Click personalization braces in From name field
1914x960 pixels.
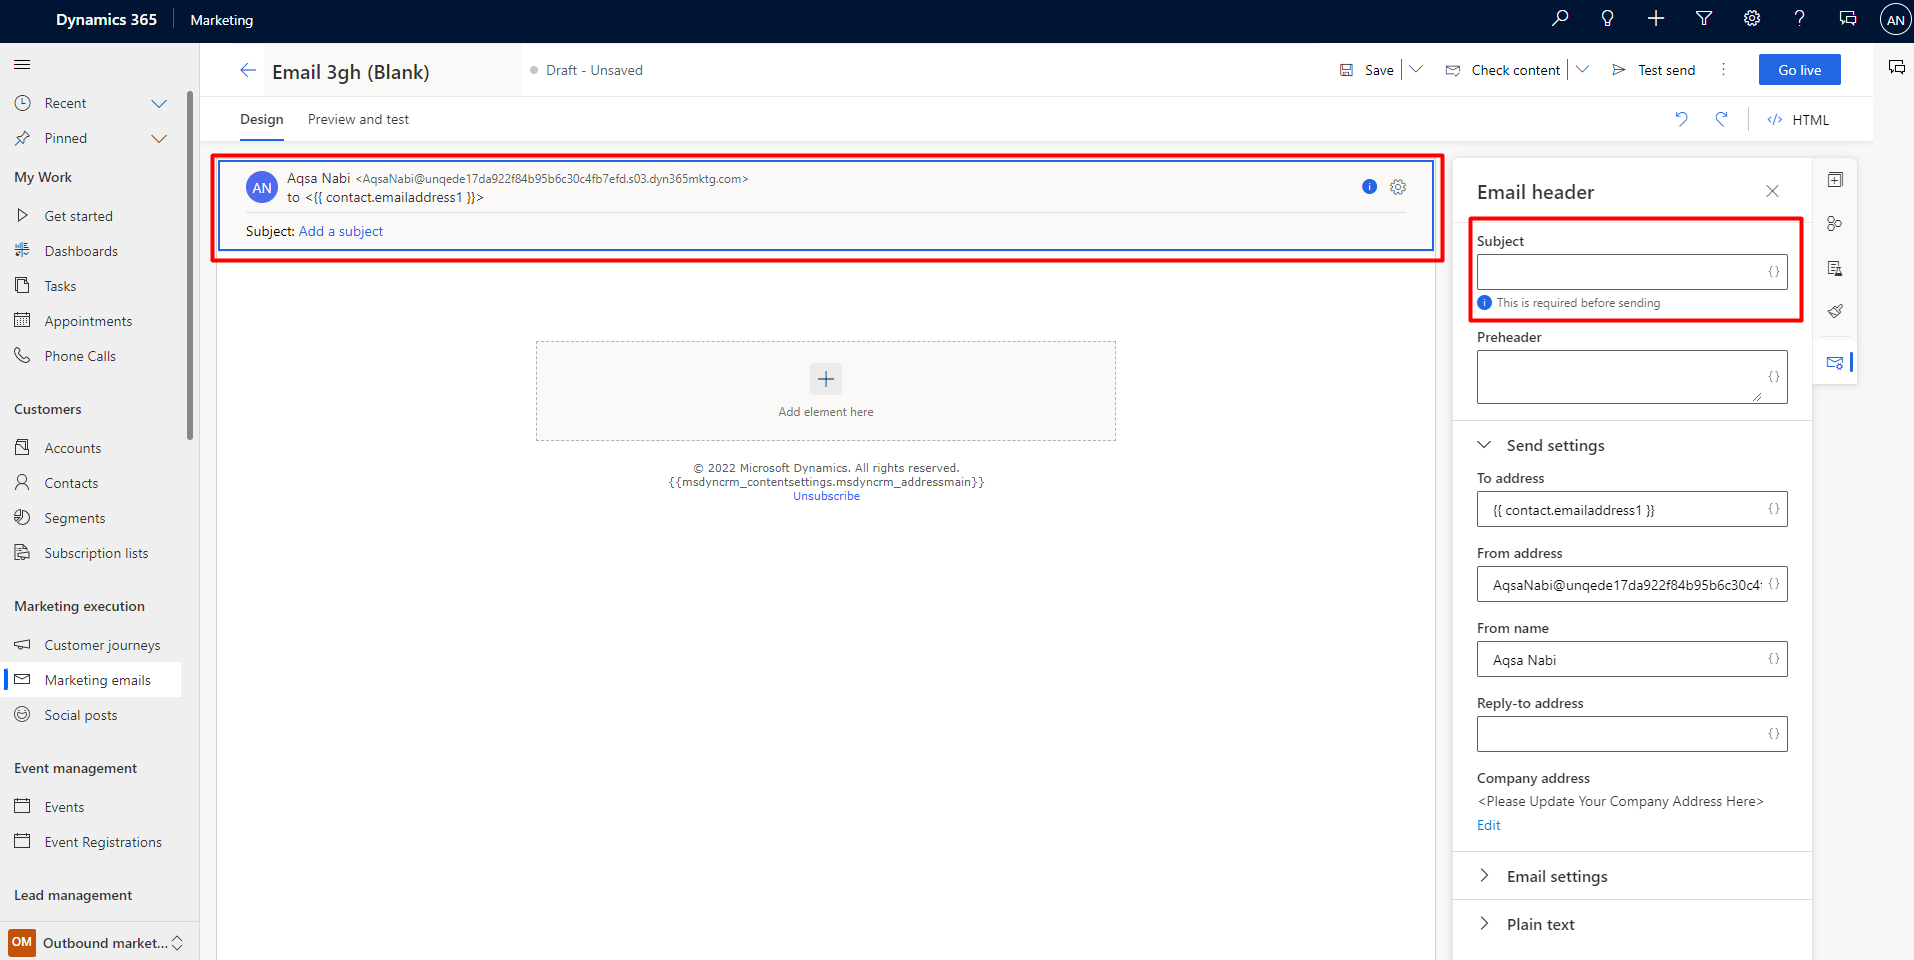pyautogui.click(x=1773, y=659)
